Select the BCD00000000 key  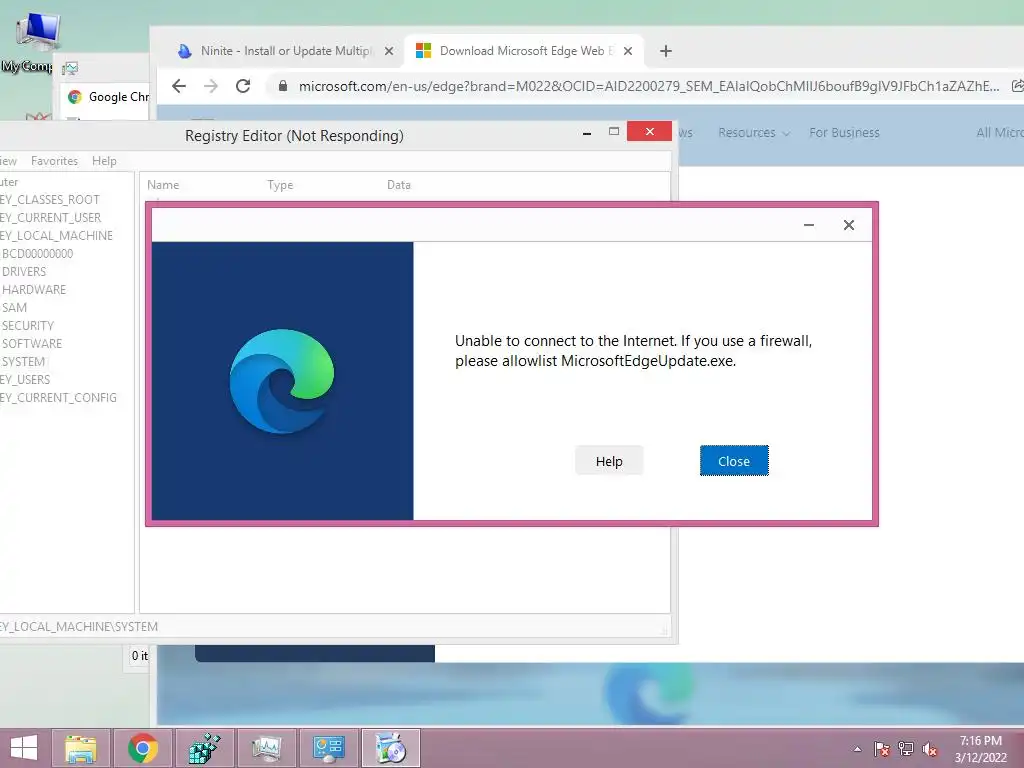click(37, 253)
